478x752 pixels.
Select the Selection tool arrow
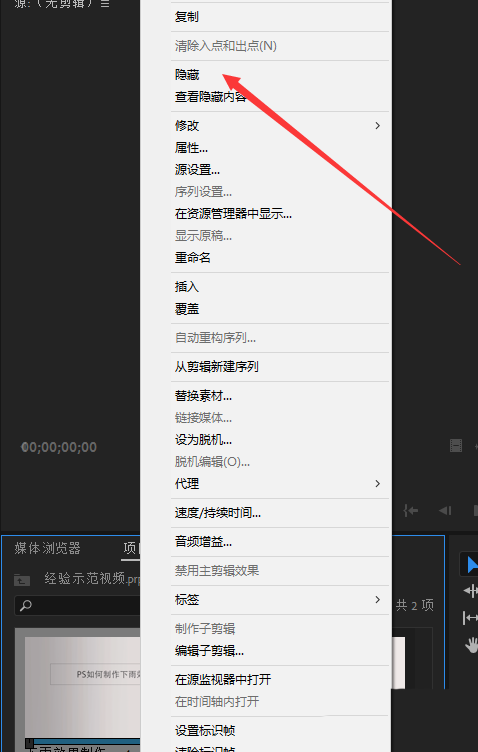[x=472, y=564]
